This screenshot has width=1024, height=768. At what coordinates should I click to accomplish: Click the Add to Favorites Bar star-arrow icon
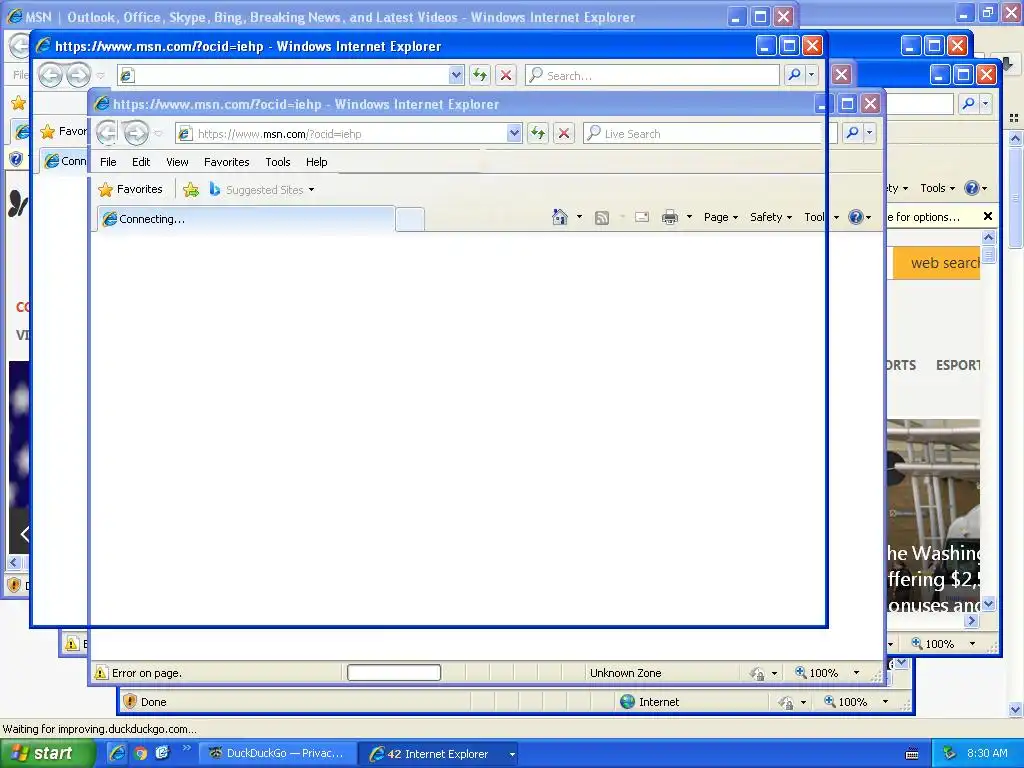coord(191,189)
